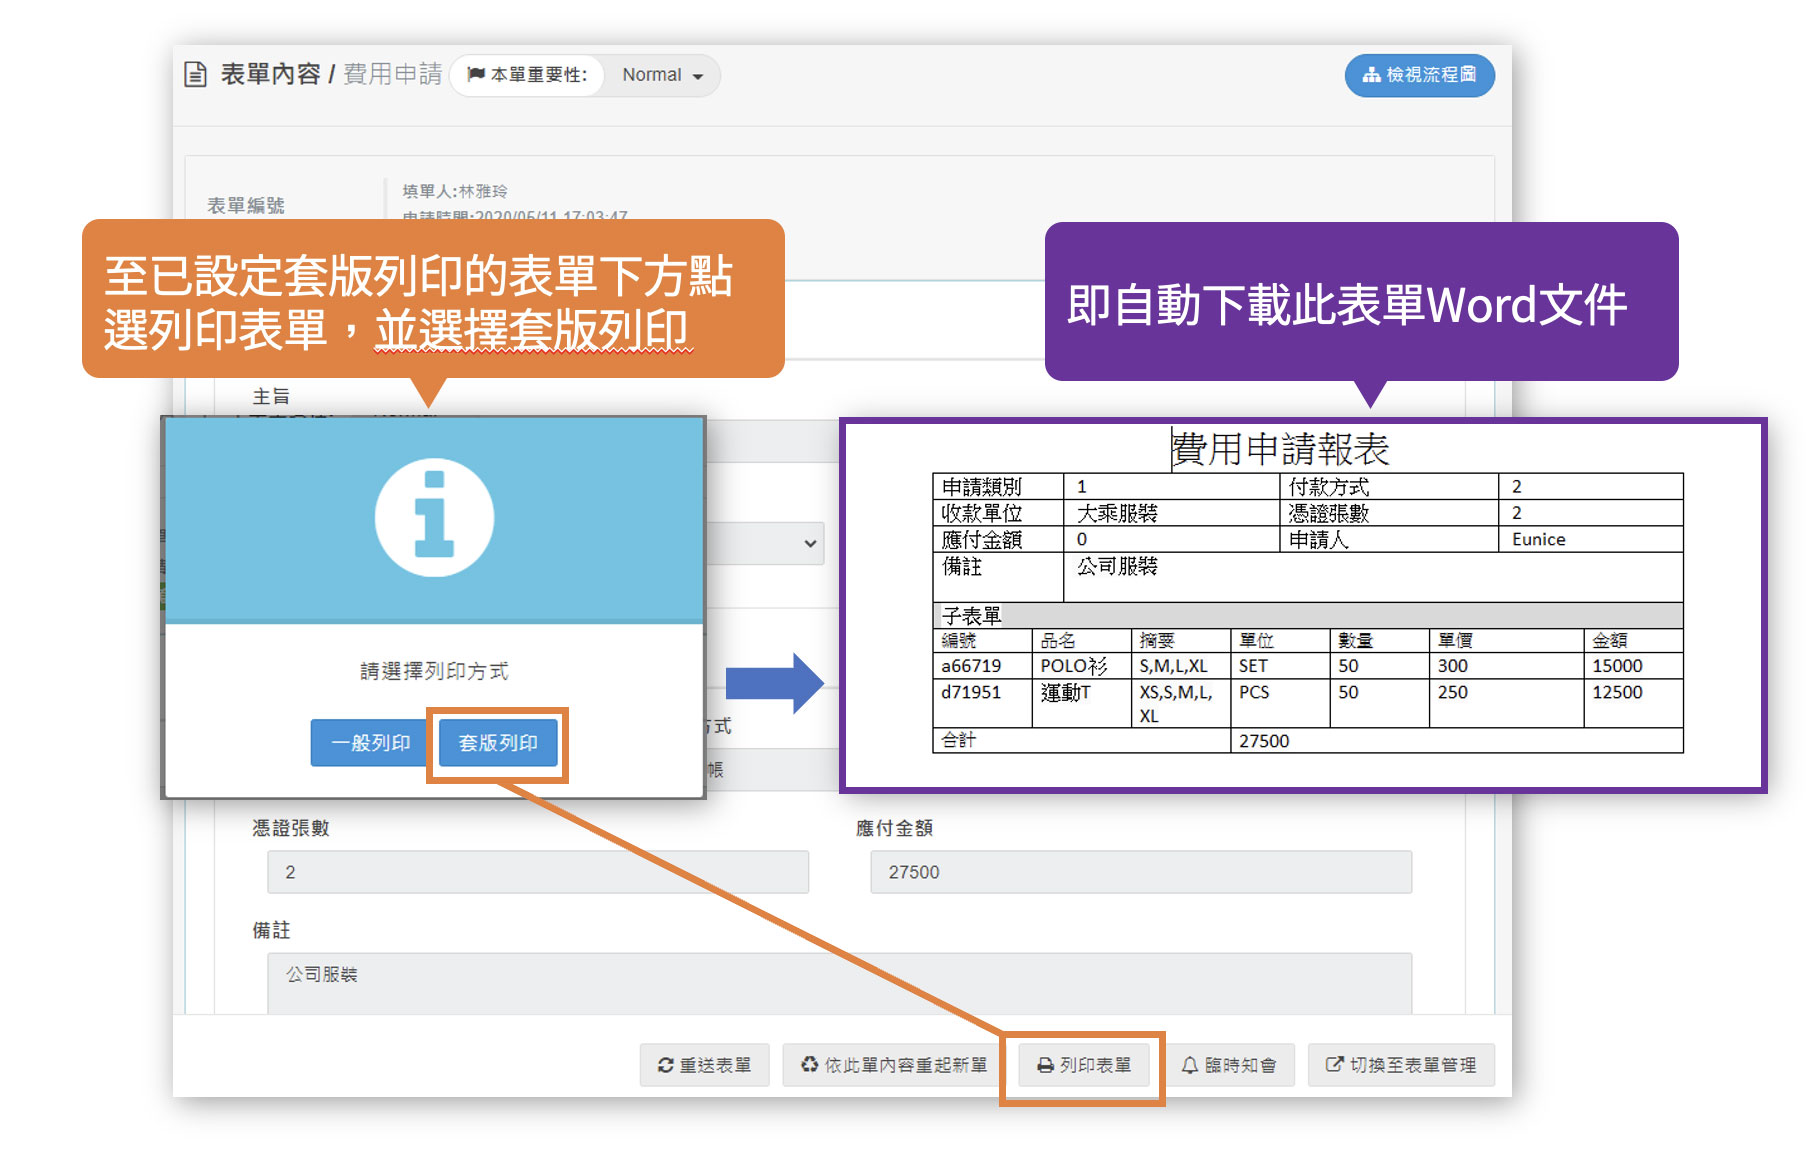Click the flowchart icon on 檢視流程圖
Screen dimensions: 1812x1152
[x=1372, y=75]
